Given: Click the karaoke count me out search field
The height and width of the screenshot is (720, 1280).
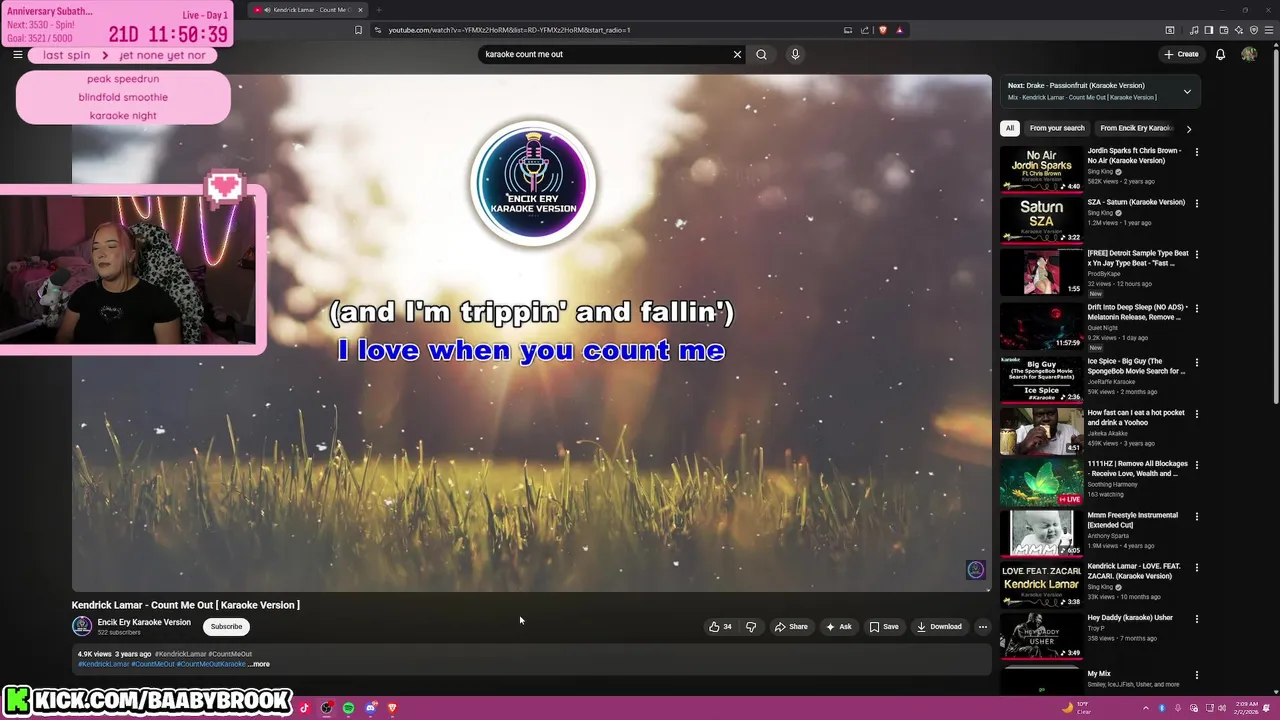Looking at the screenshot, I should (x=605, y=54).
